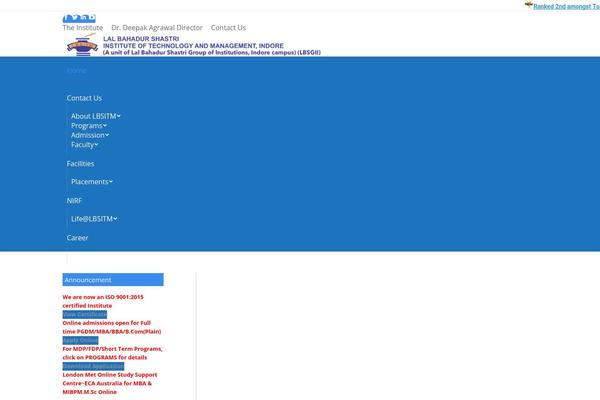Expand the Programs dropdown menu

89,126
